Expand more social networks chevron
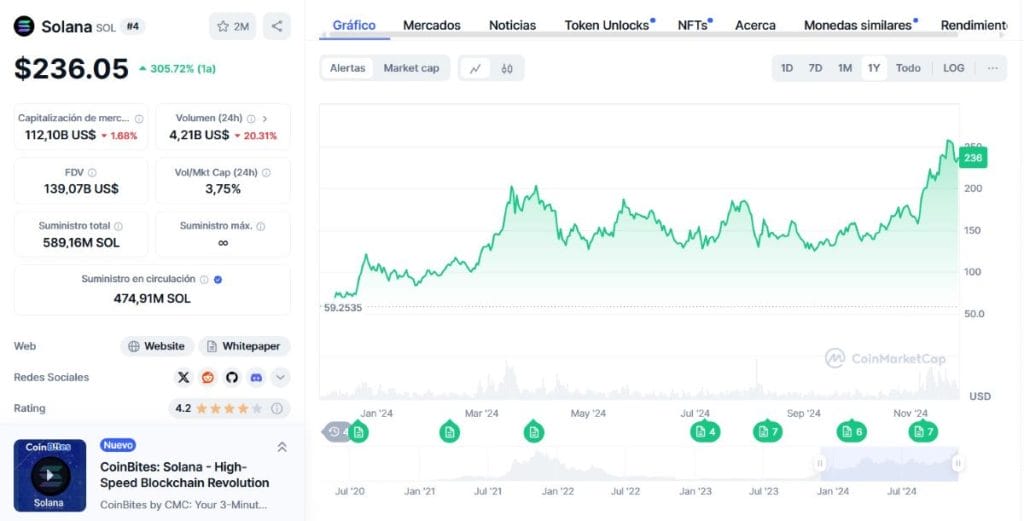The width and height of the screenshot is (1024, 521). [280, 377]
